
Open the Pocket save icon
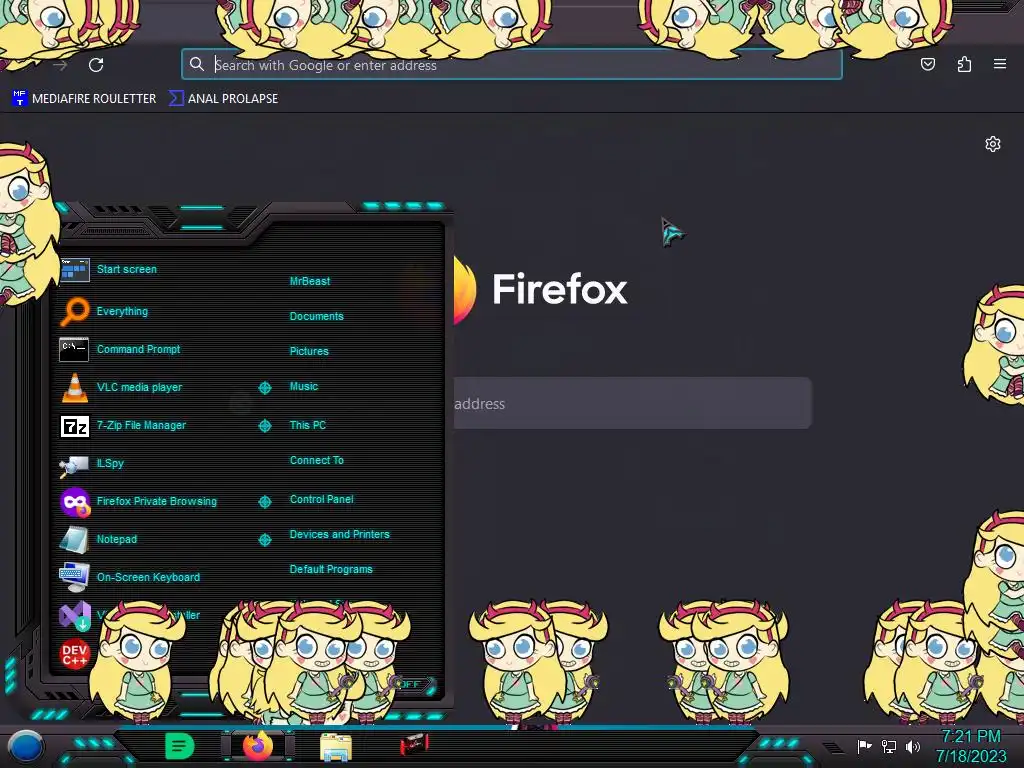pos(927,64)
